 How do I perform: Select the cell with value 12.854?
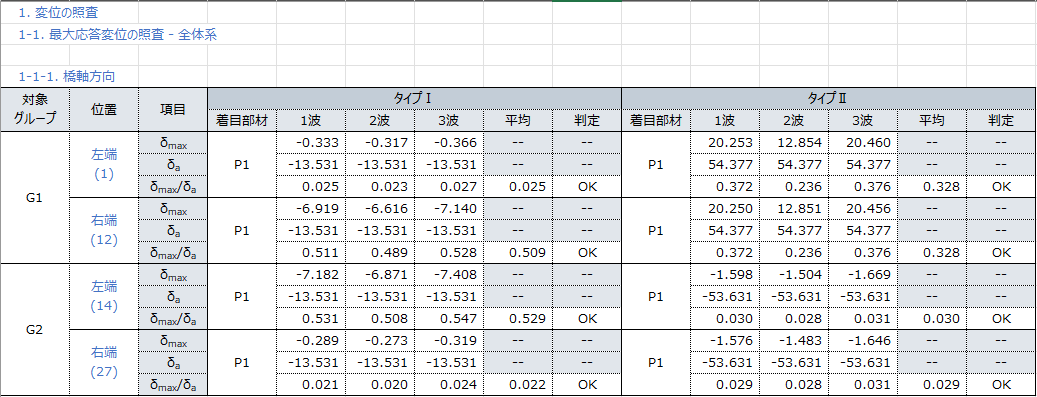[794, 142]
